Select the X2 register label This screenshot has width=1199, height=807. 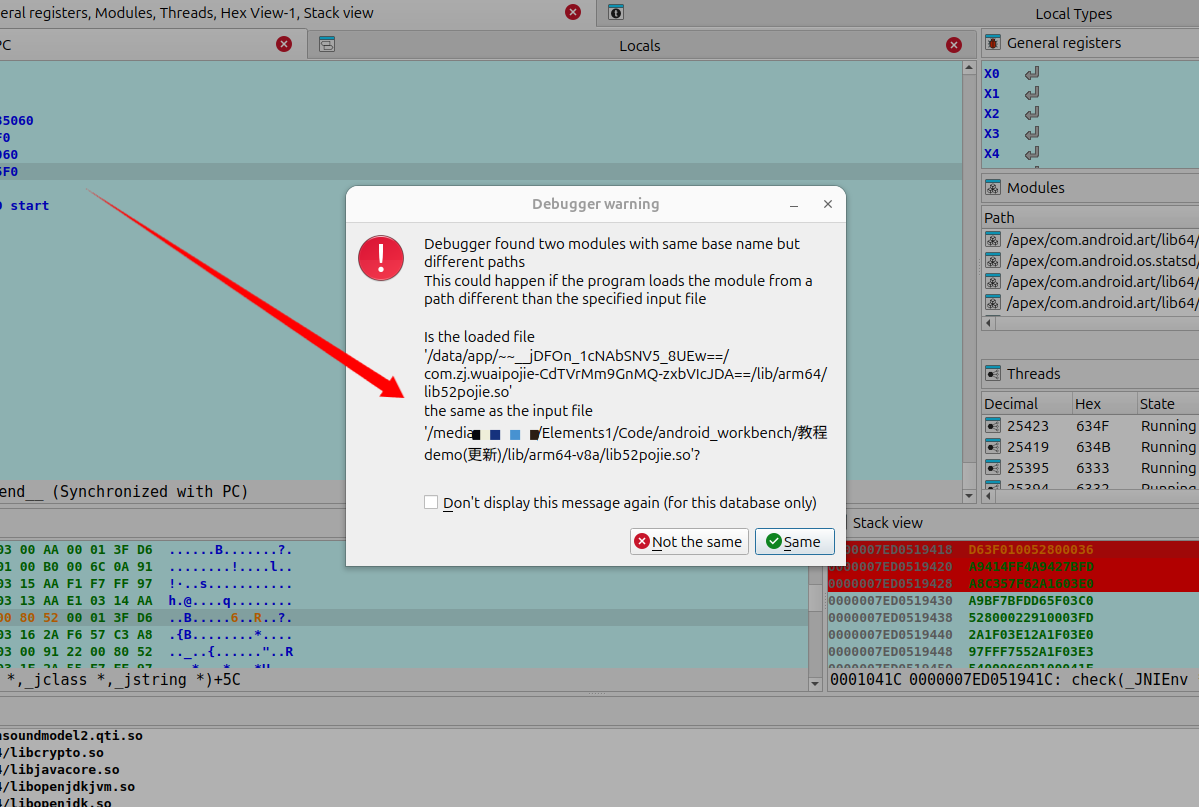click(x=992, y=113)
